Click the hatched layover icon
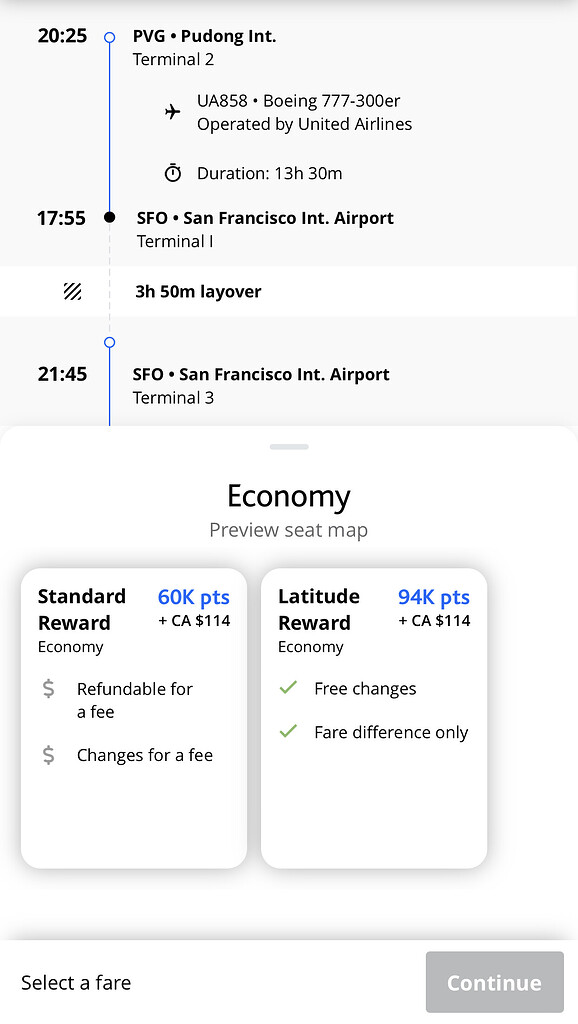The width and height of the screenshot is (578, 1024). point(75,291)
